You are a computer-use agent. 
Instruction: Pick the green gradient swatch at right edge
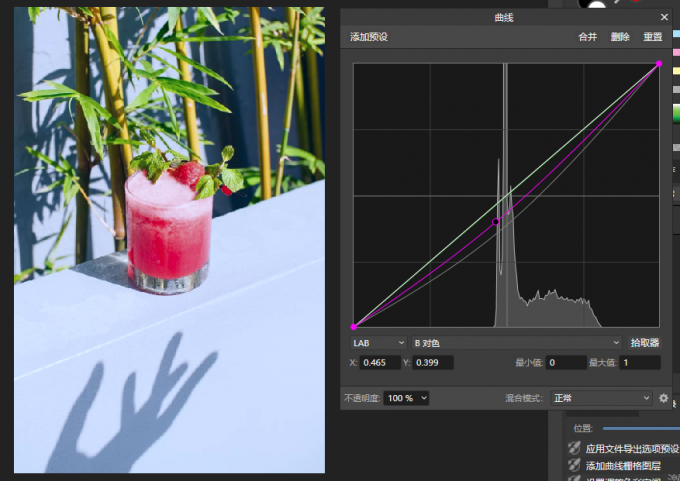pos(677,113)
